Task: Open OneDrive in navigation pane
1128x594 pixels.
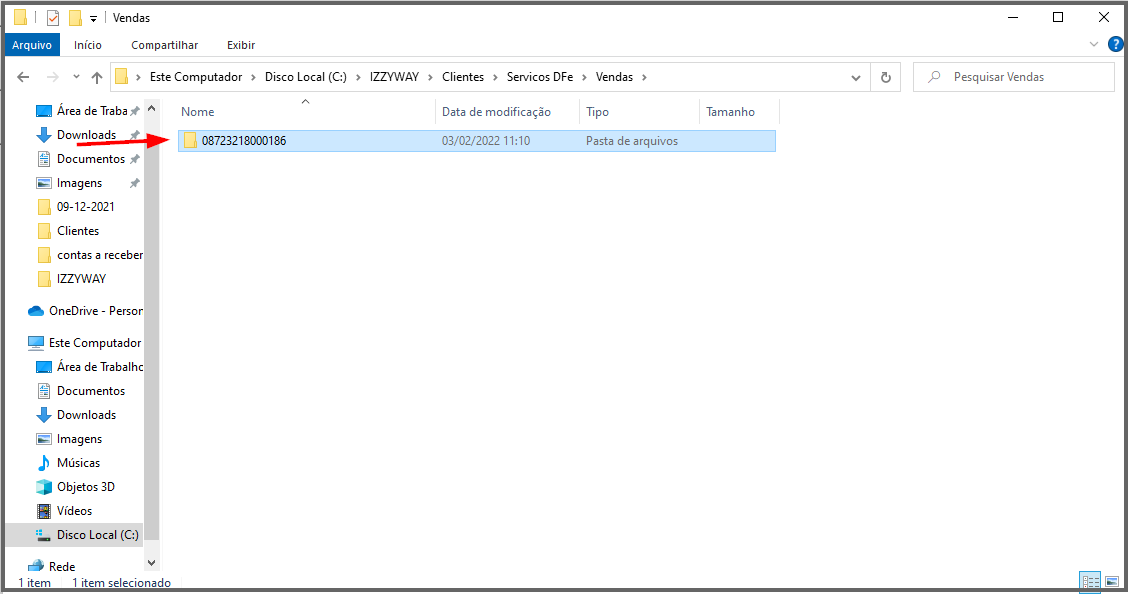Action: 95,311
